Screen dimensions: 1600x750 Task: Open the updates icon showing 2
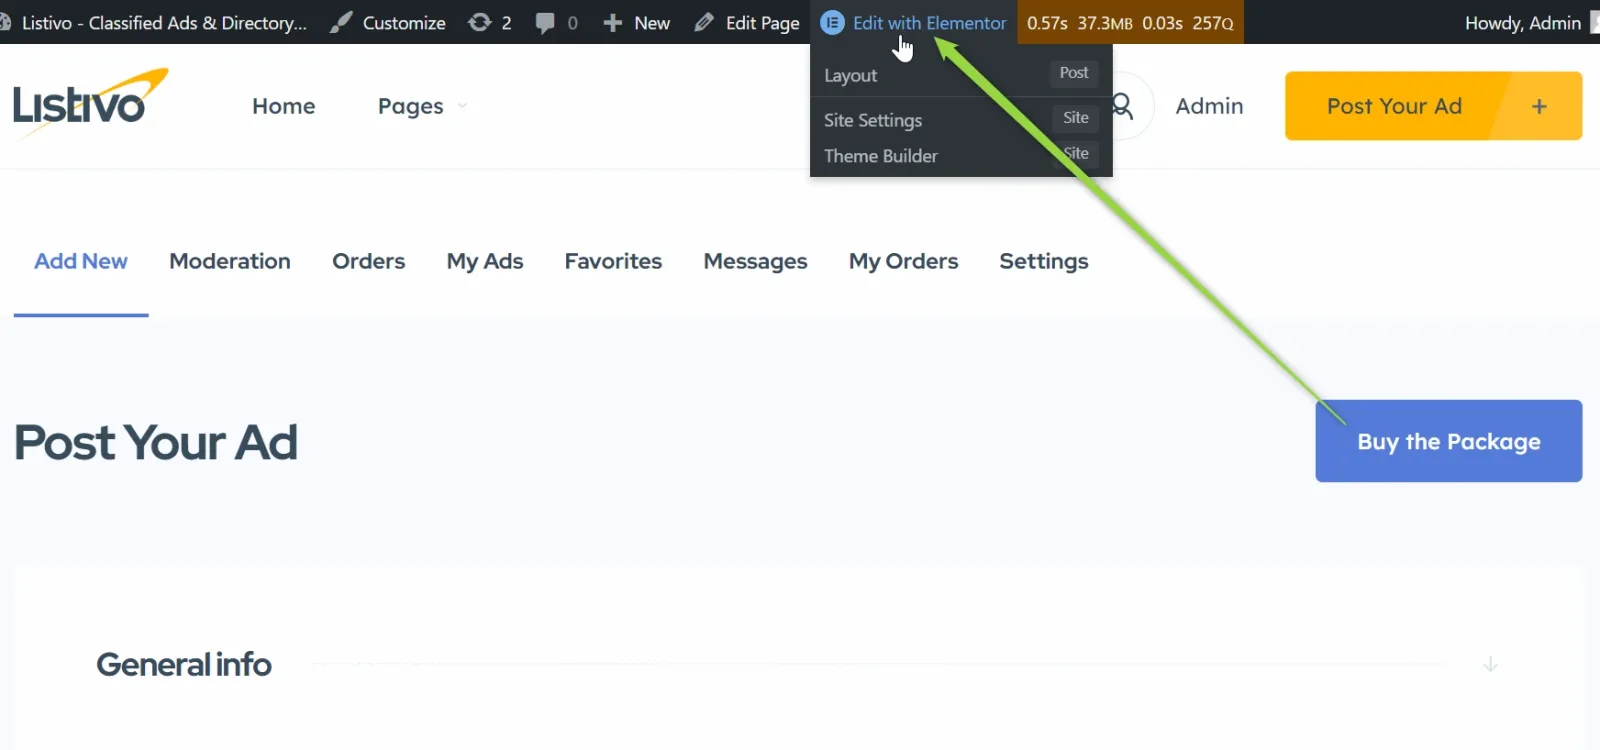click(480, 22)
